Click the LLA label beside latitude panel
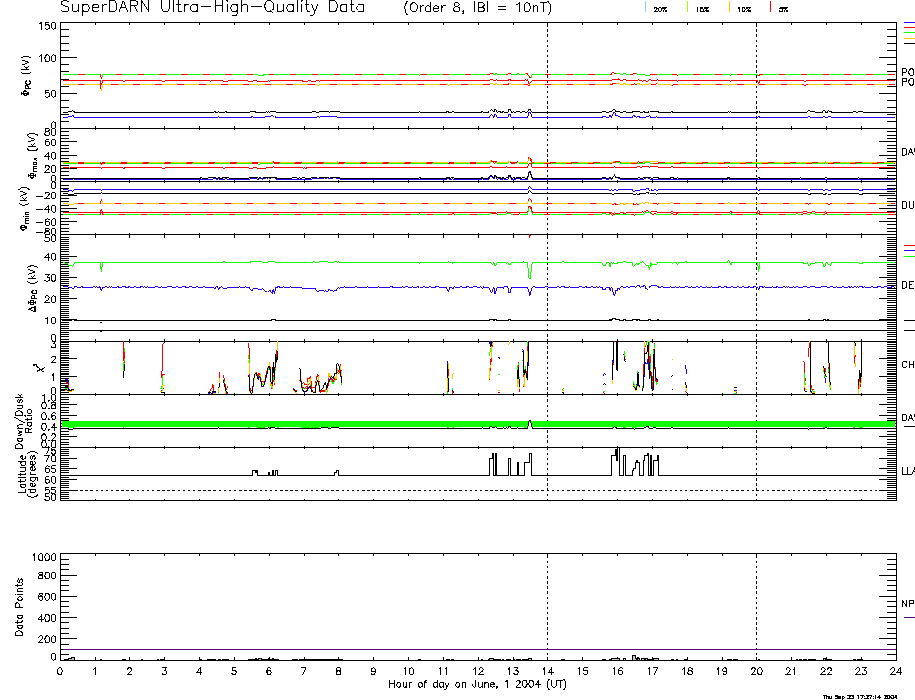 pos(907,469)
